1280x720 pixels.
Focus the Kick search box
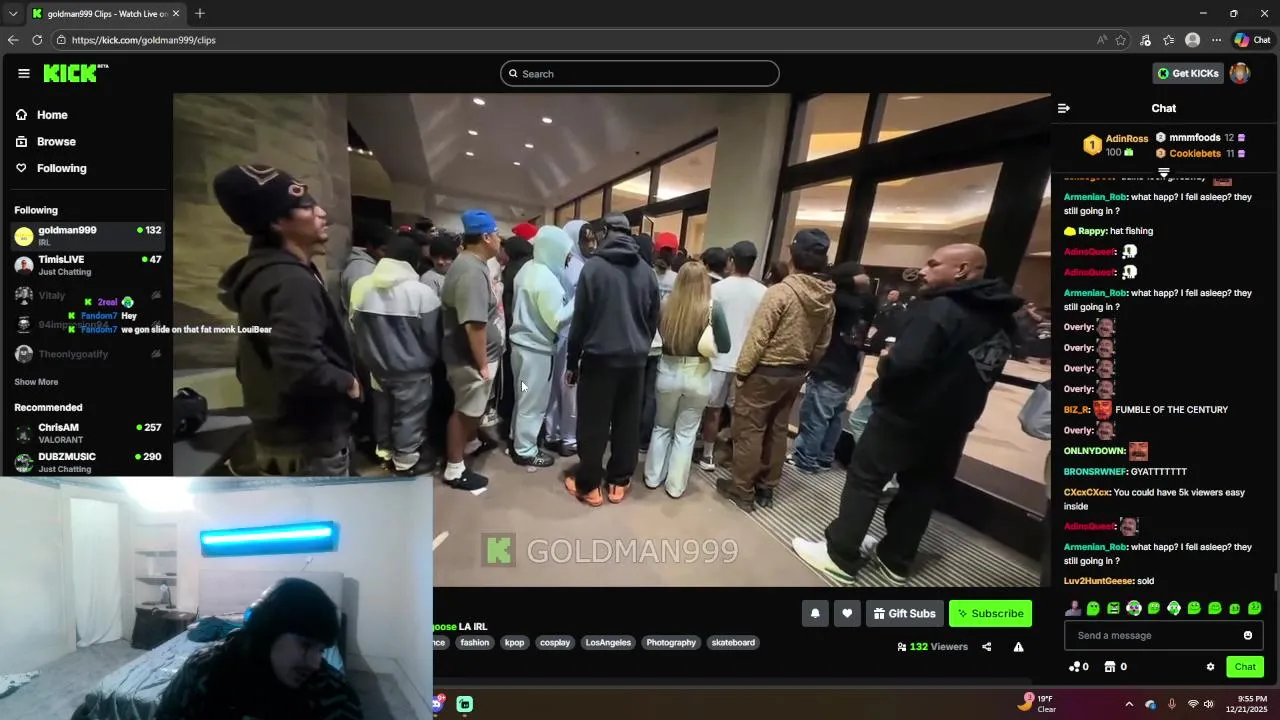(640, 73)
